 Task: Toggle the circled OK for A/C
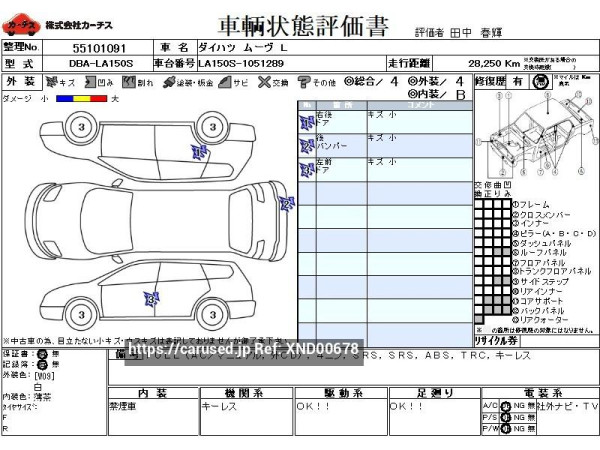pos(506,406)
